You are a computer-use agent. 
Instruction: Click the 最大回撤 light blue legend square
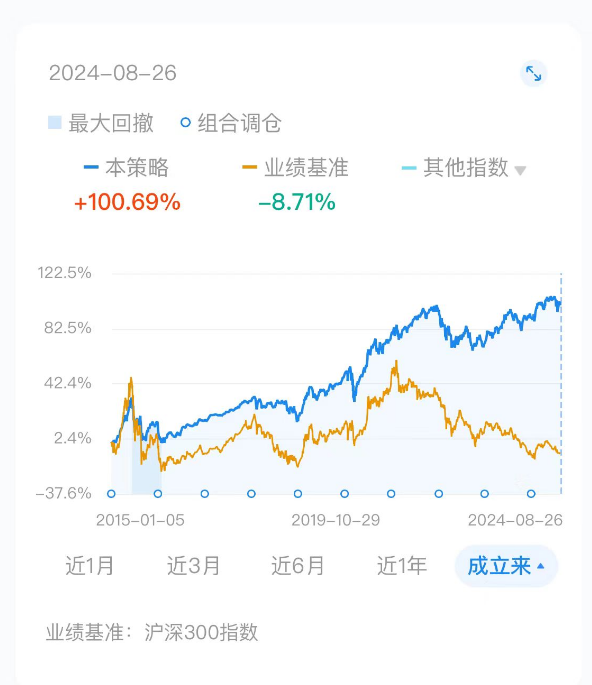point(55,122)
